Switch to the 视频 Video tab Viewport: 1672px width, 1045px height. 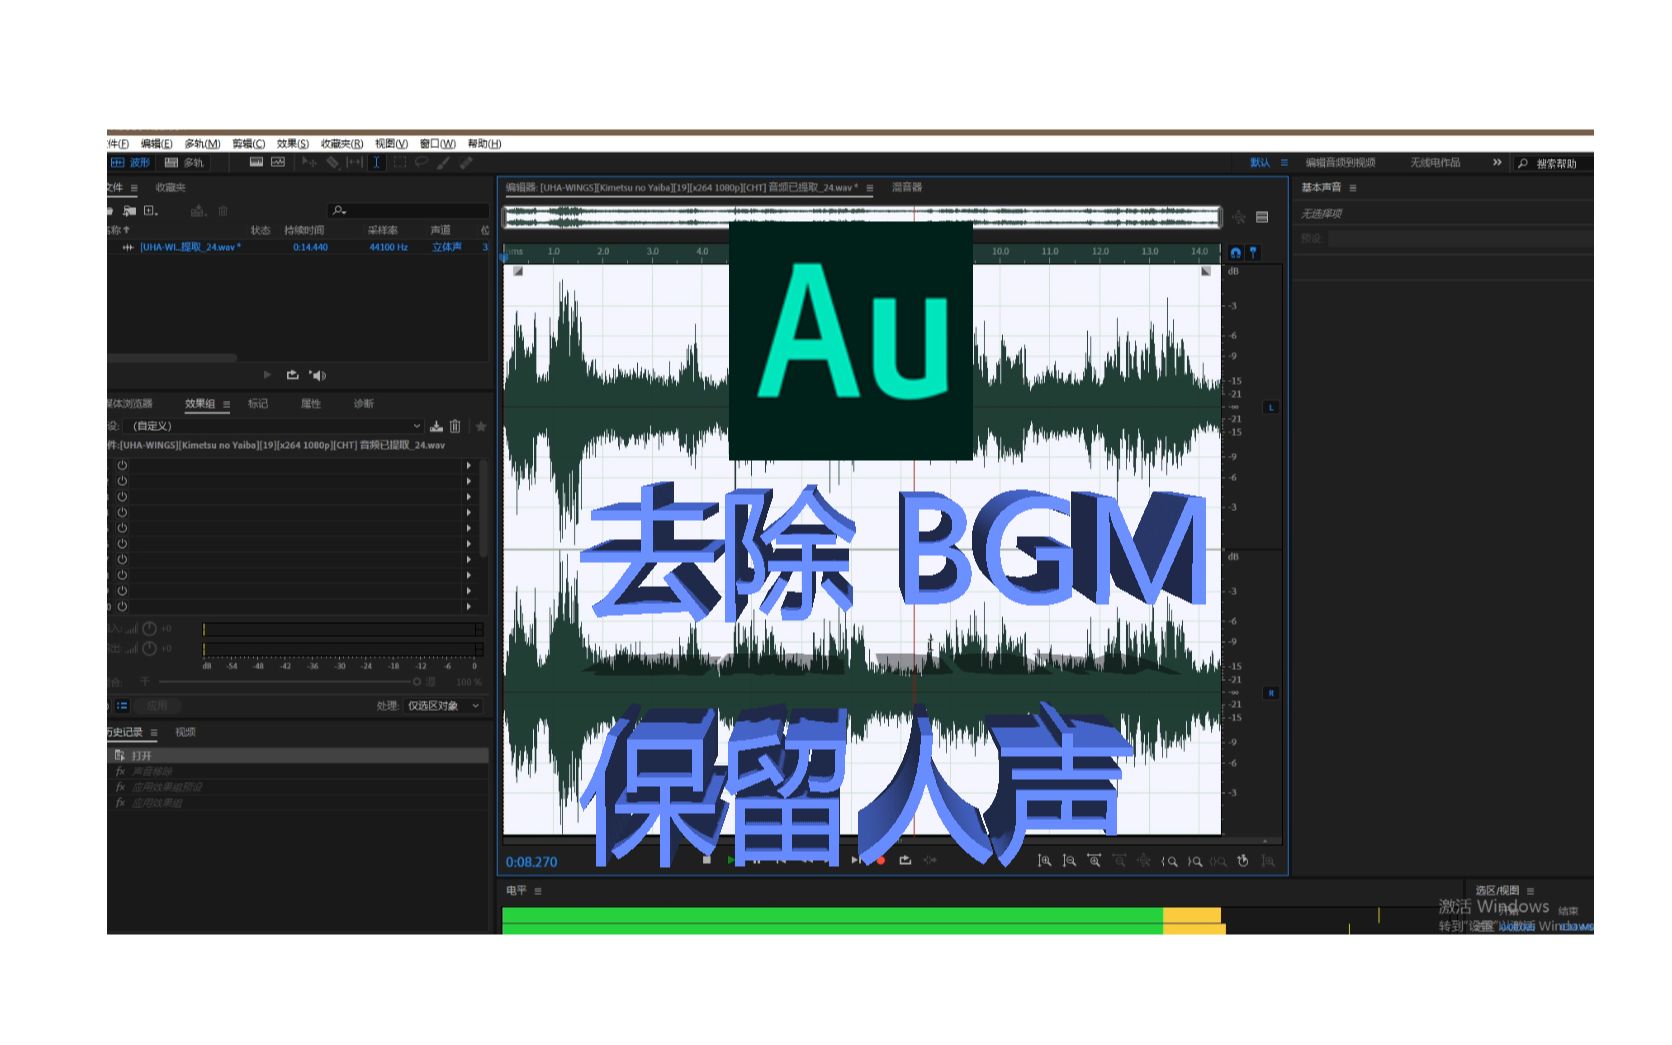pyautogui.click(x=186, y=733)
